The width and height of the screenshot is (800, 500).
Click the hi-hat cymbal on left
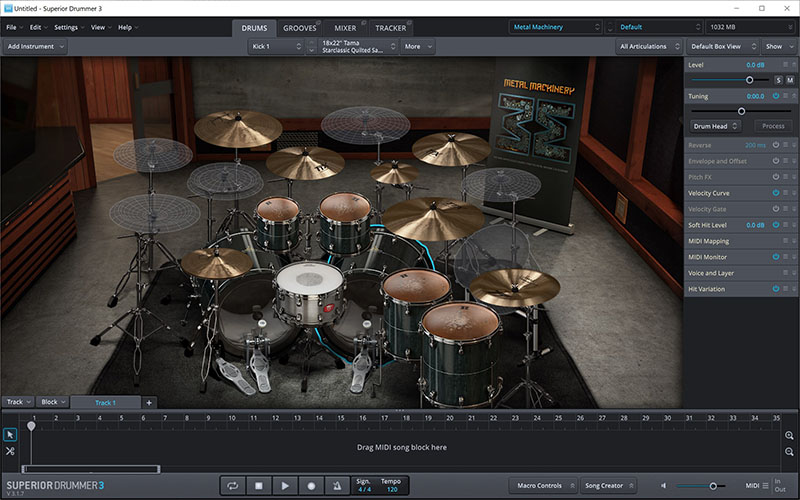click(x=217, y=263)
